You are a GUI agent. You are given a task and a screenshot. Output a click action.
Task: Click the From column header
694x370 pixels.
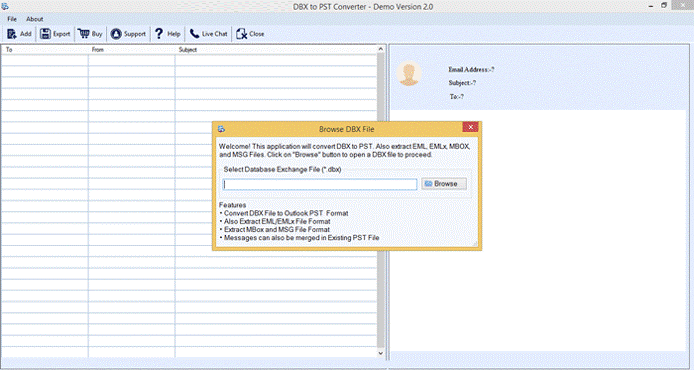131,50
